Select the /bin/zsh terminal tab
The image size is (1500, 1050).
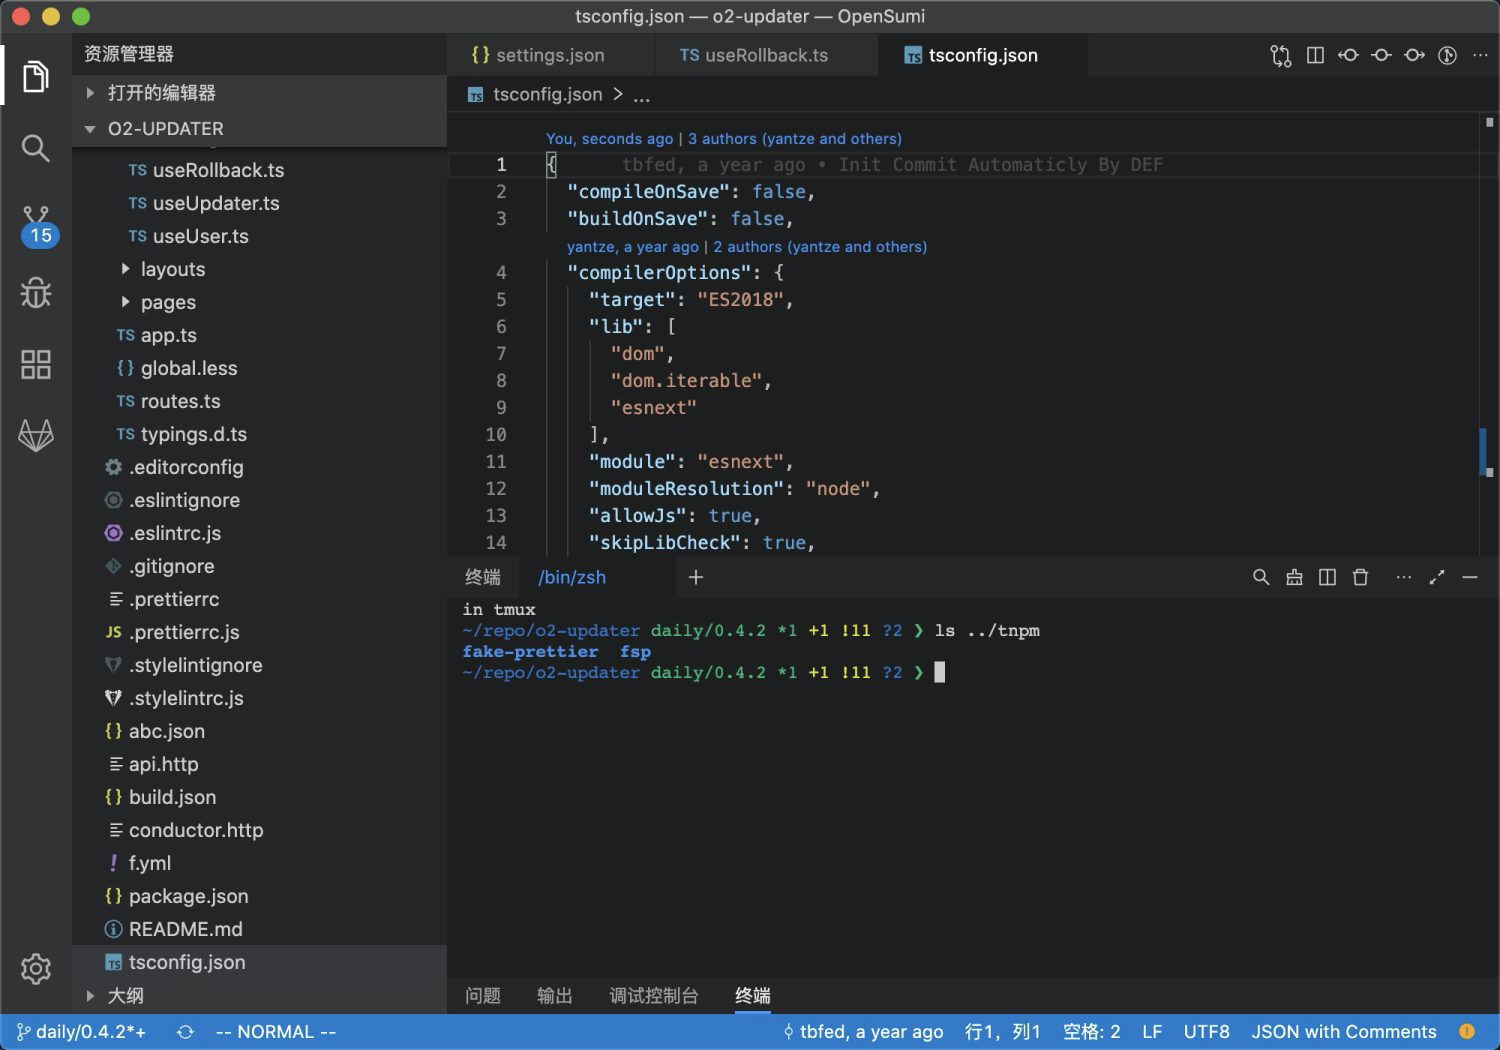572,577
